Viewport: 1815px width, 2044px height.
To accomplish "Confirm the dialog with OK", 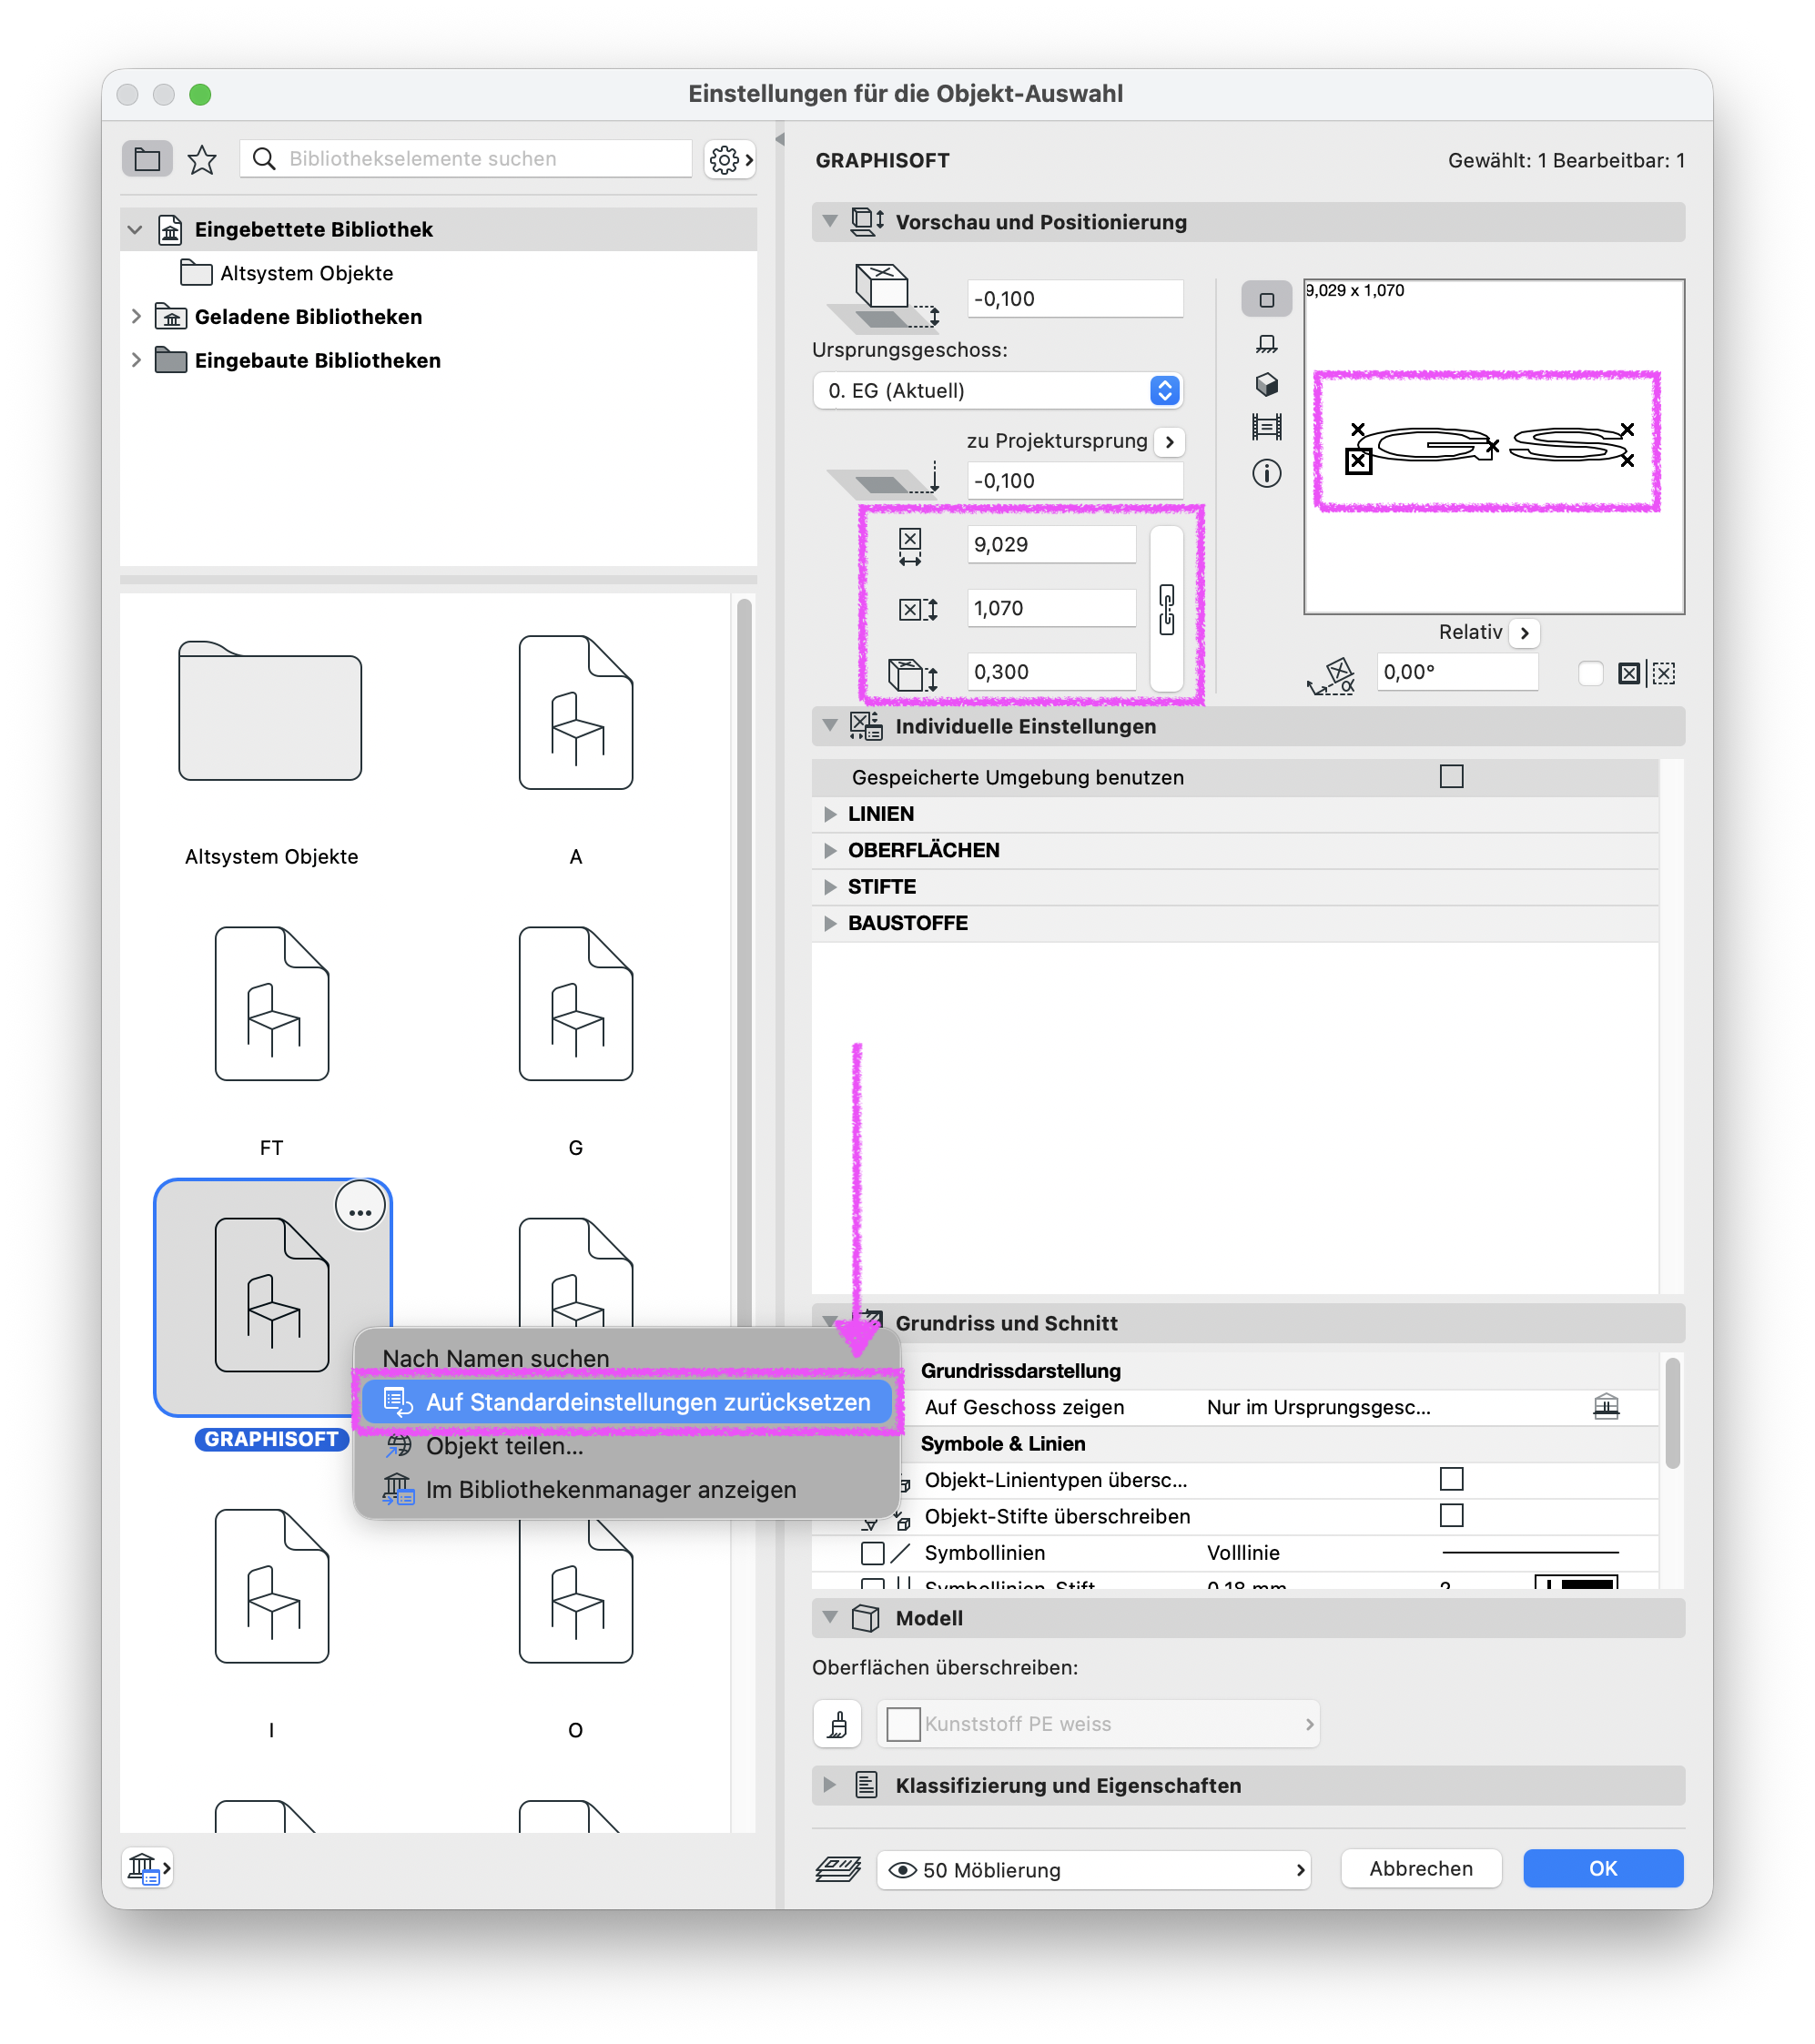I will click(x=1603, y=1869).
